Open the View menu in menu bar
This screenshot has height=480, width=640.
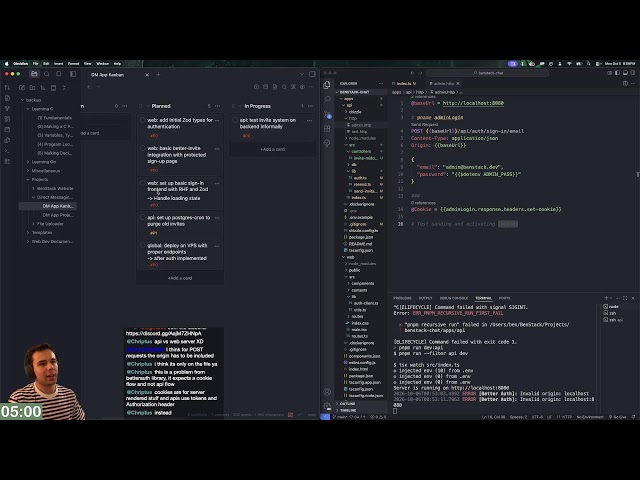tap(87, 64)
